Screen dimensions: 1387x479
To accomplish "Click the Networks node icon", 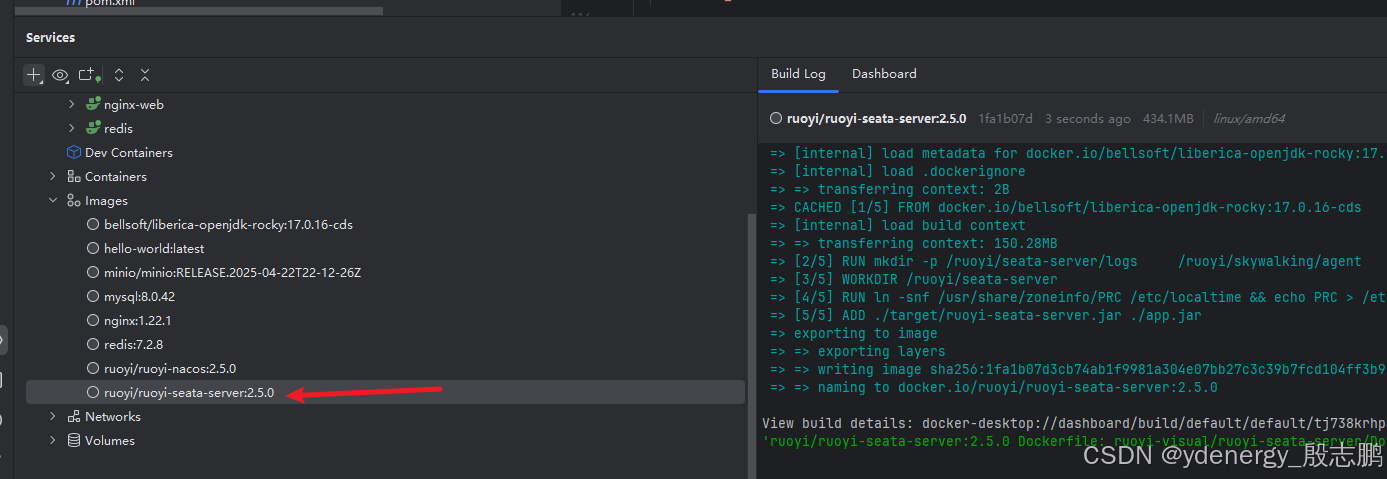I will (73, 417).
